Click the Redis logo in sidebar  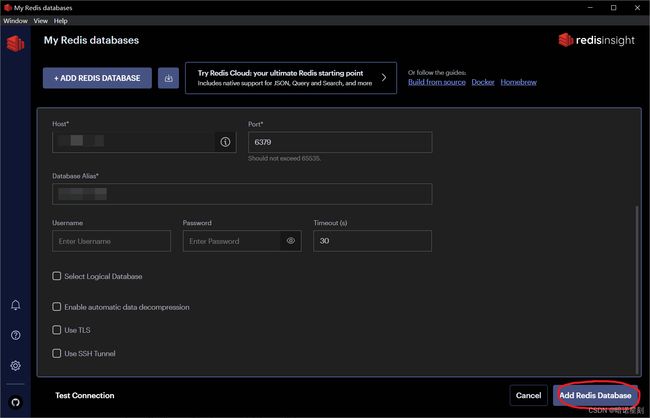tap(15, 43)
